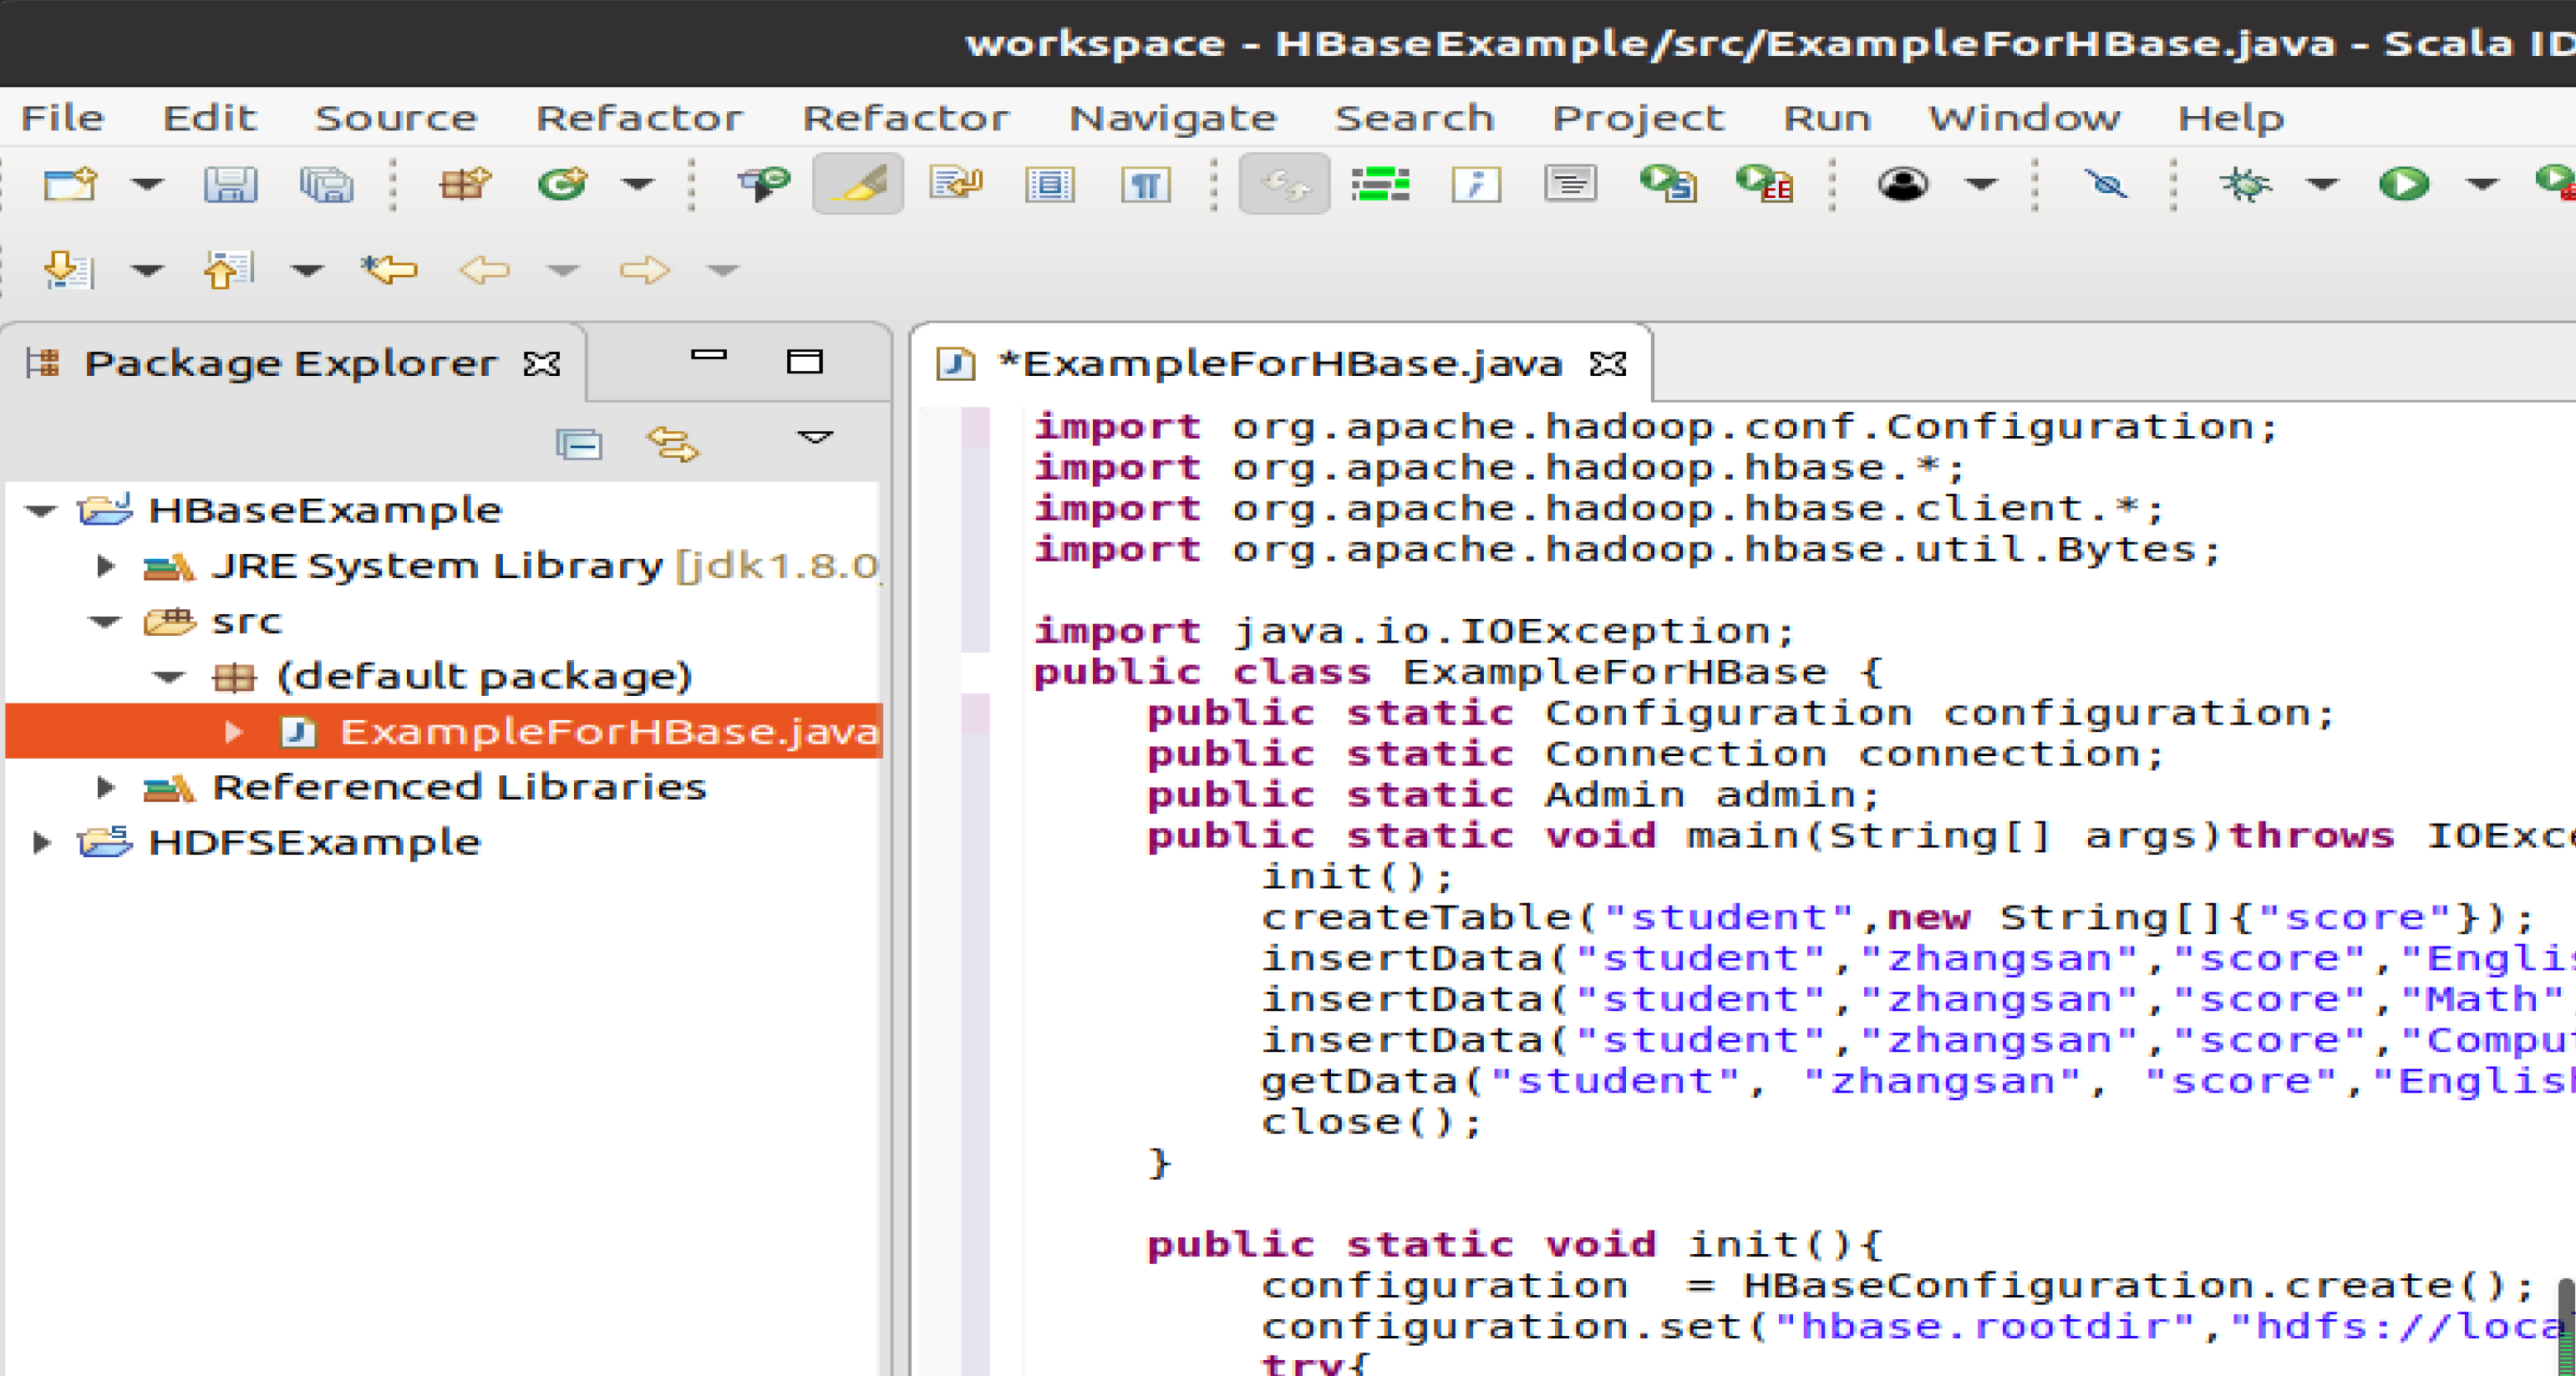Open the Run menu
2576x1376 pixels.
pos(1827,118)
